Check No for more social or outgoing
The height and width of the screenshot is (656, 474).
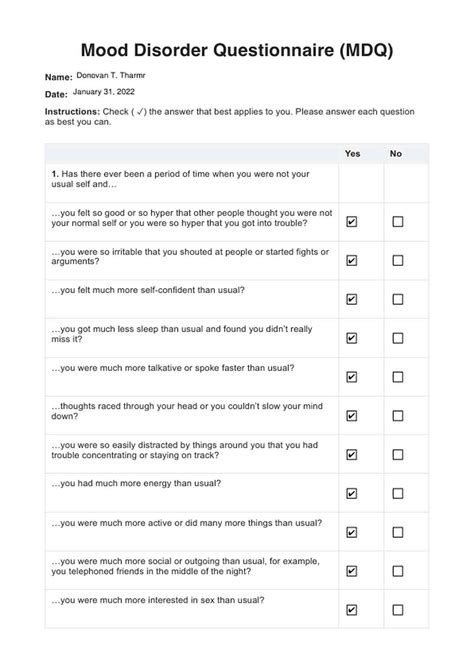pos(397,571)
